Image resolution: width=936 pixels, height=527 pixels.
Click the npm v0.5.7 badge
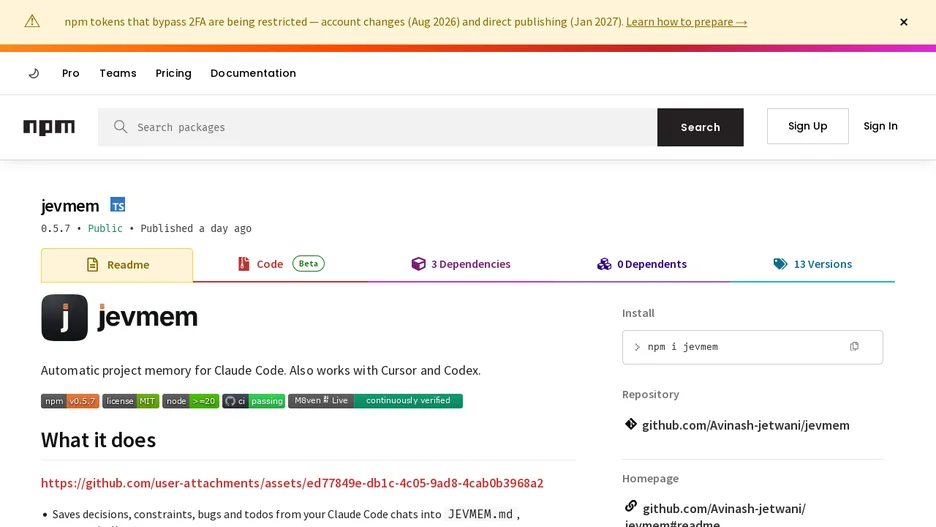coord(70,401)
